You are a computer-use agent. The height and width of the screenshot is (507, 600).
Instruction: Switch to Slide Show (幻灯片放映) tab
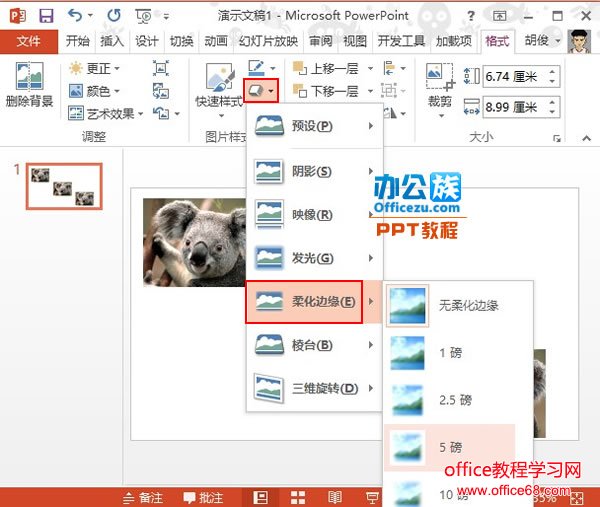tap(268, 41)
